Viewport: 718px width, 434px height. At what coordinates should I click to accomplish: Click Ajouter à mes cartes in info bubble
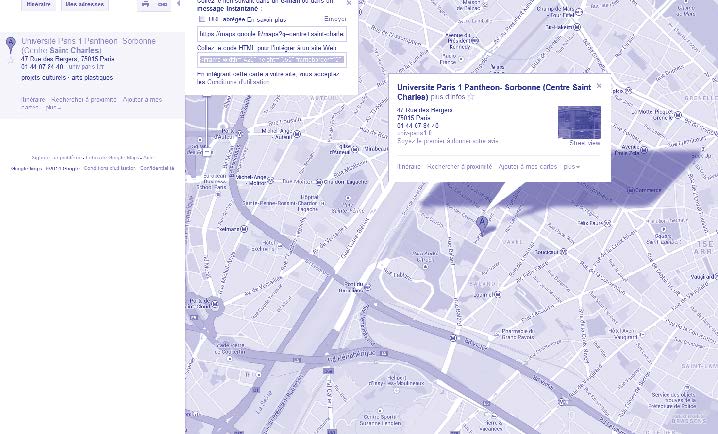click(528, 167)
